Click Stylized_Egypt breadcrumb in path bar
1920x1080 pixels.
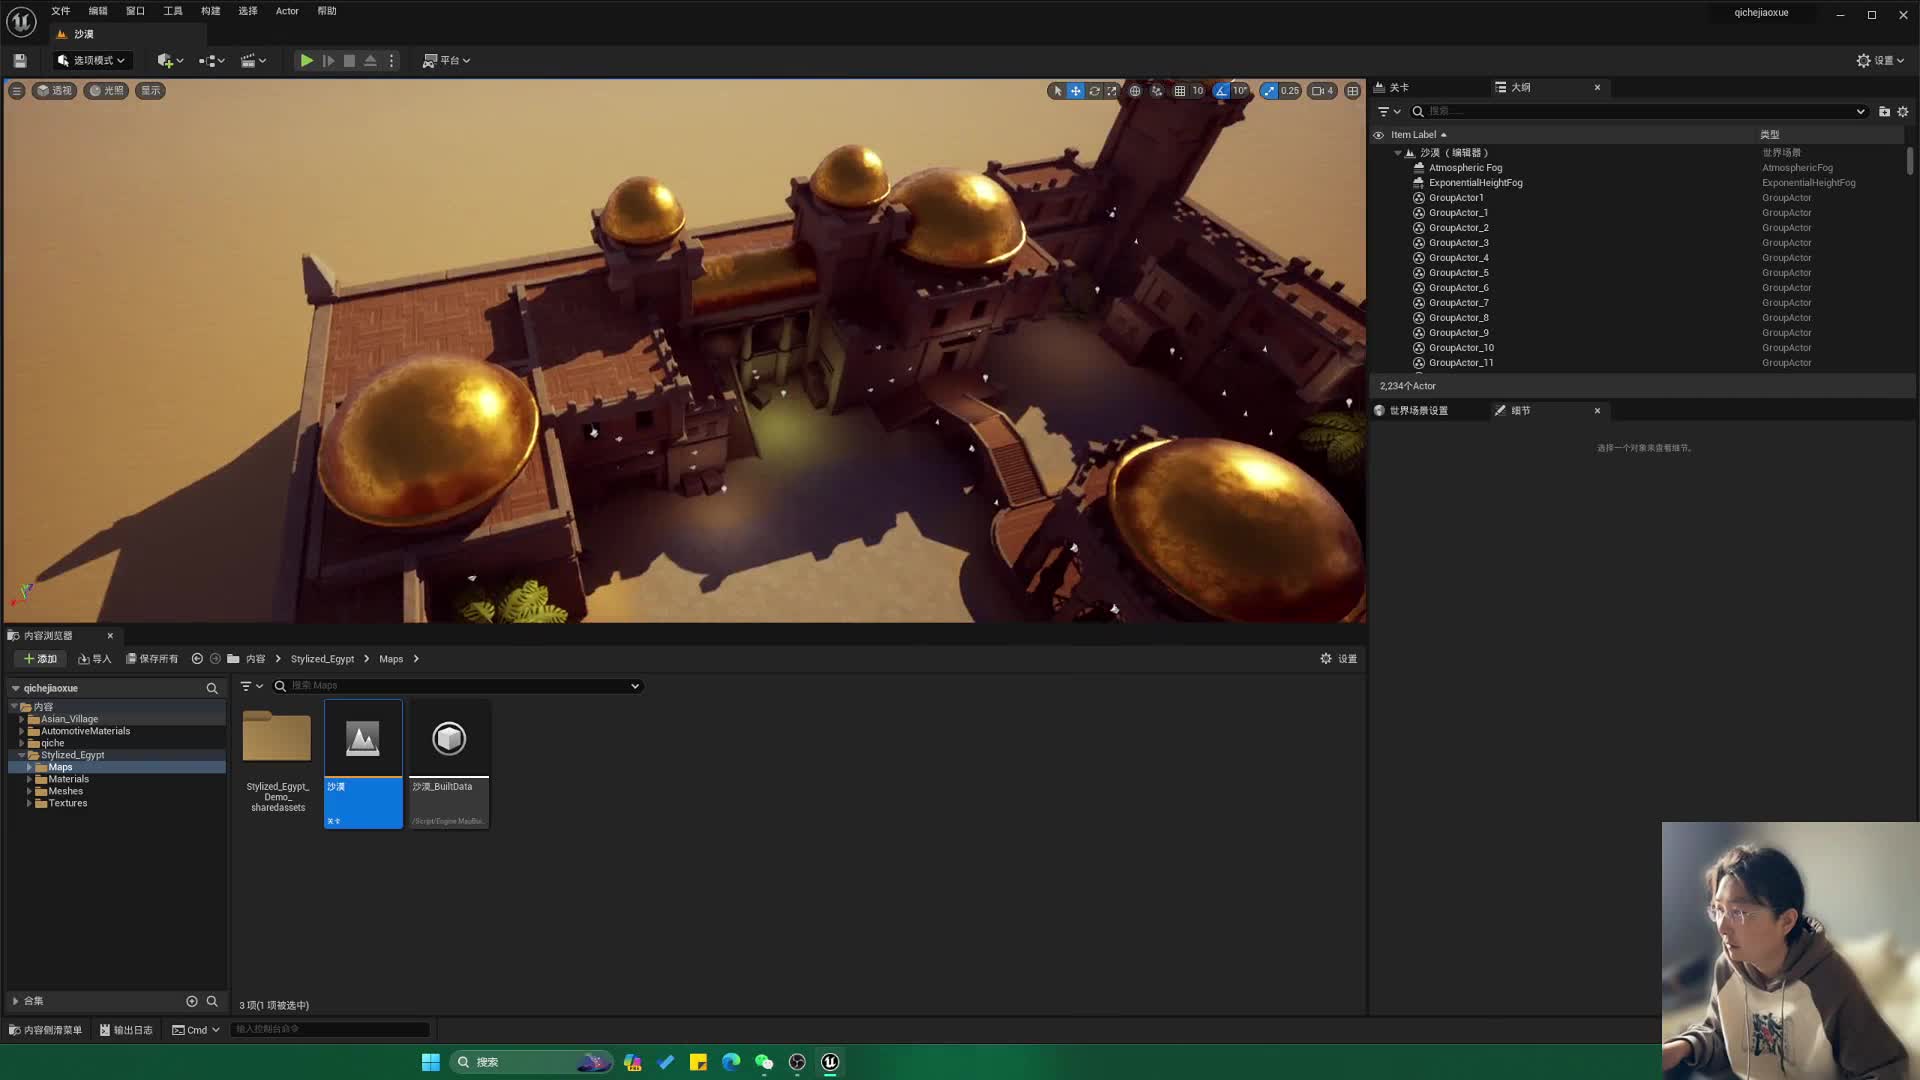point(322,659)
